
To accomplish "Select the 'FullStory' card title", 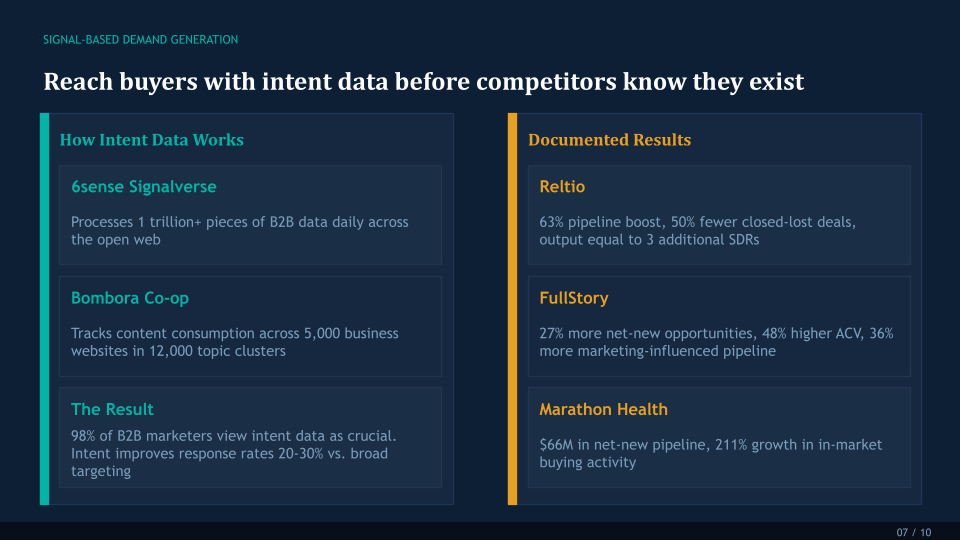I will 574,298.
